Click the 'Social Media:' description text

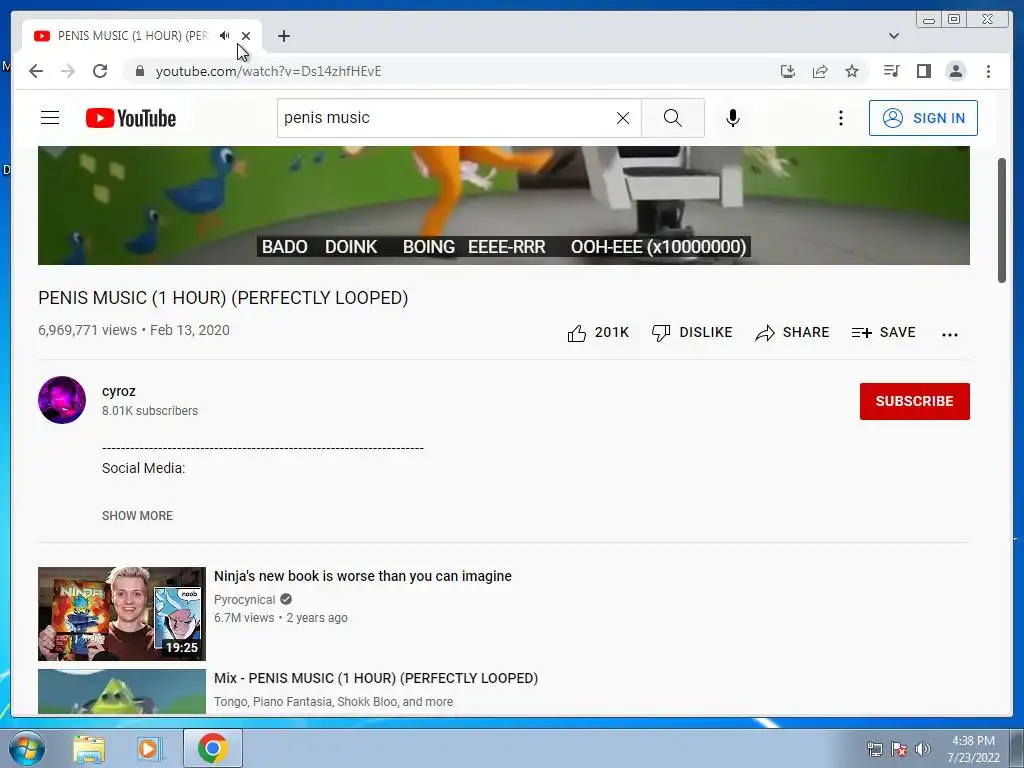pos(144,468)
